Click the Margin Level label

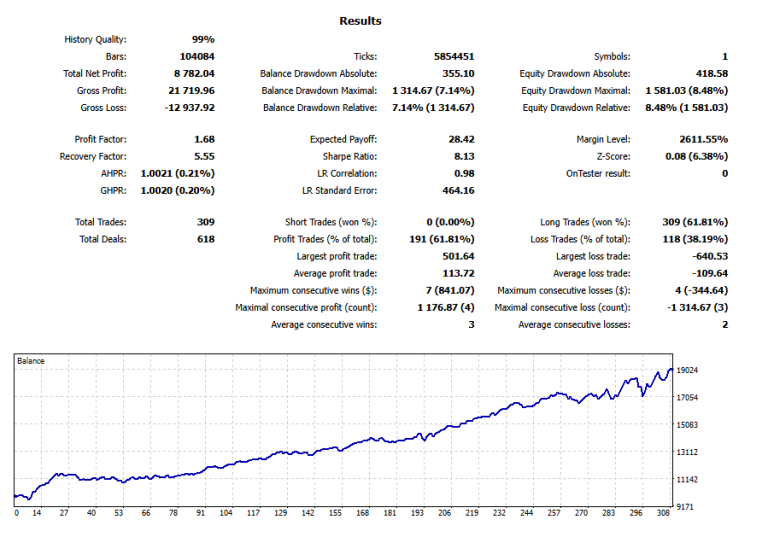(x=603, y=140)
